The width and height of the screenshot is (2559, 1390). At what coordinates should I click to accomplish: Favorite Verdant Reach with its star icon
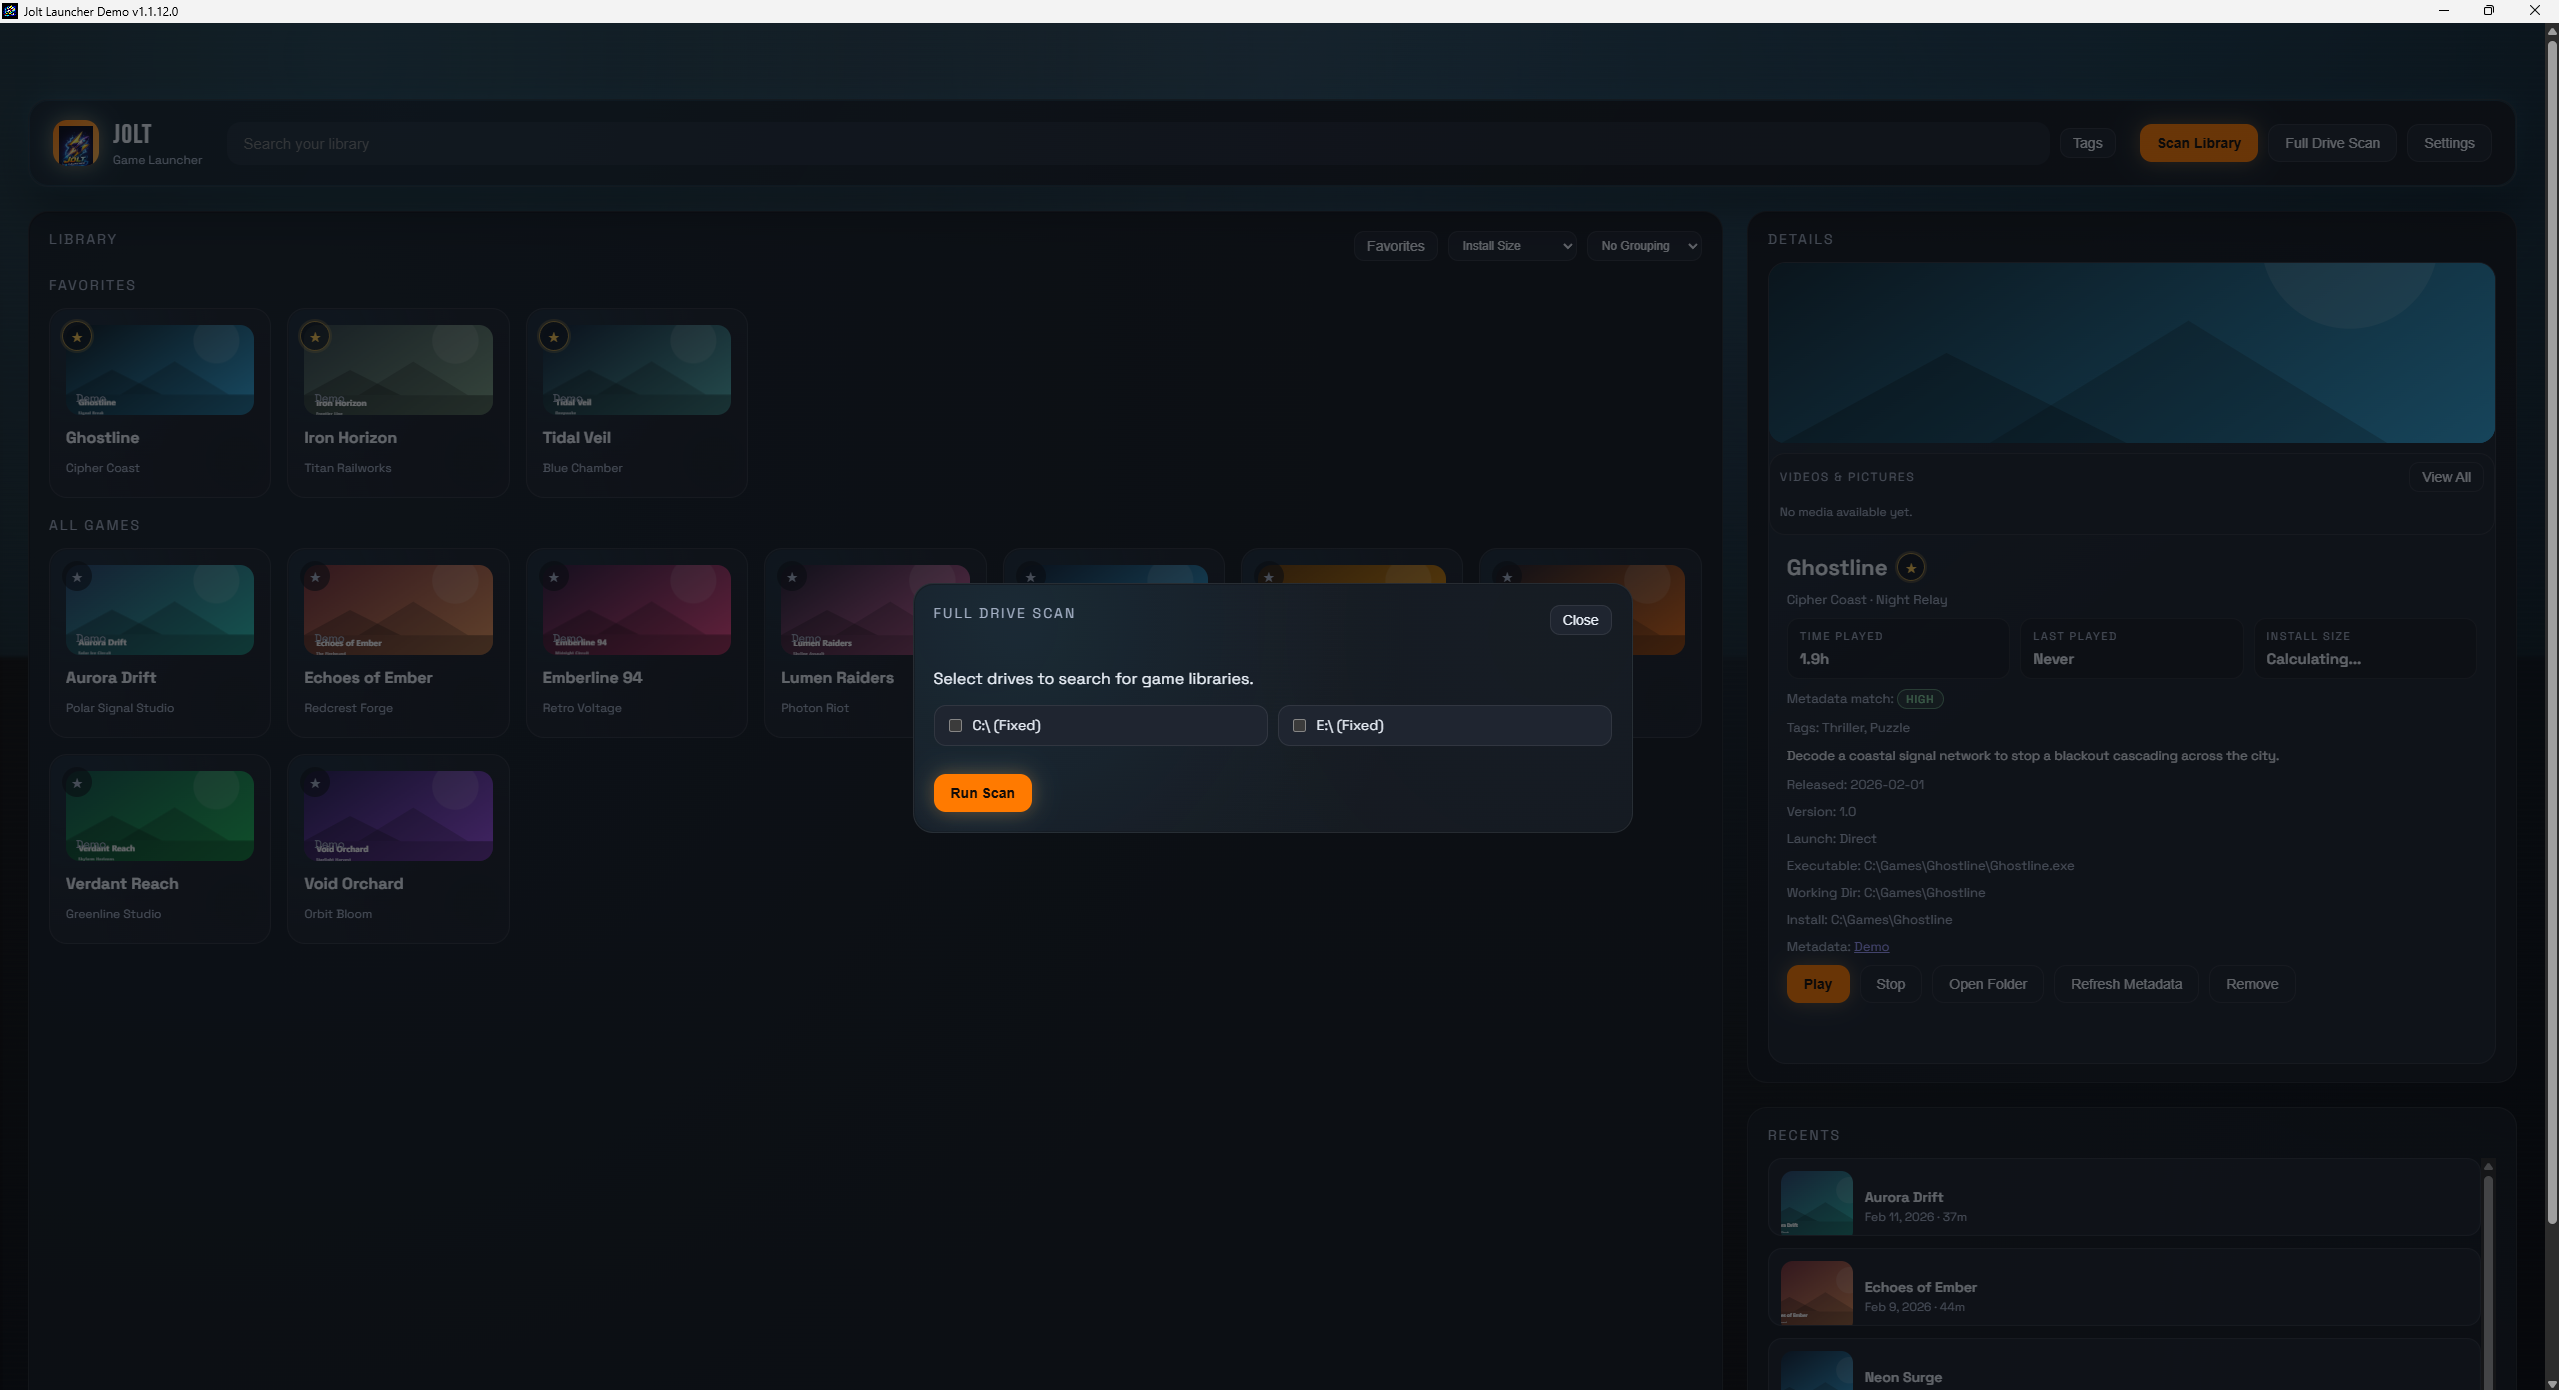(x=77, y=783)
